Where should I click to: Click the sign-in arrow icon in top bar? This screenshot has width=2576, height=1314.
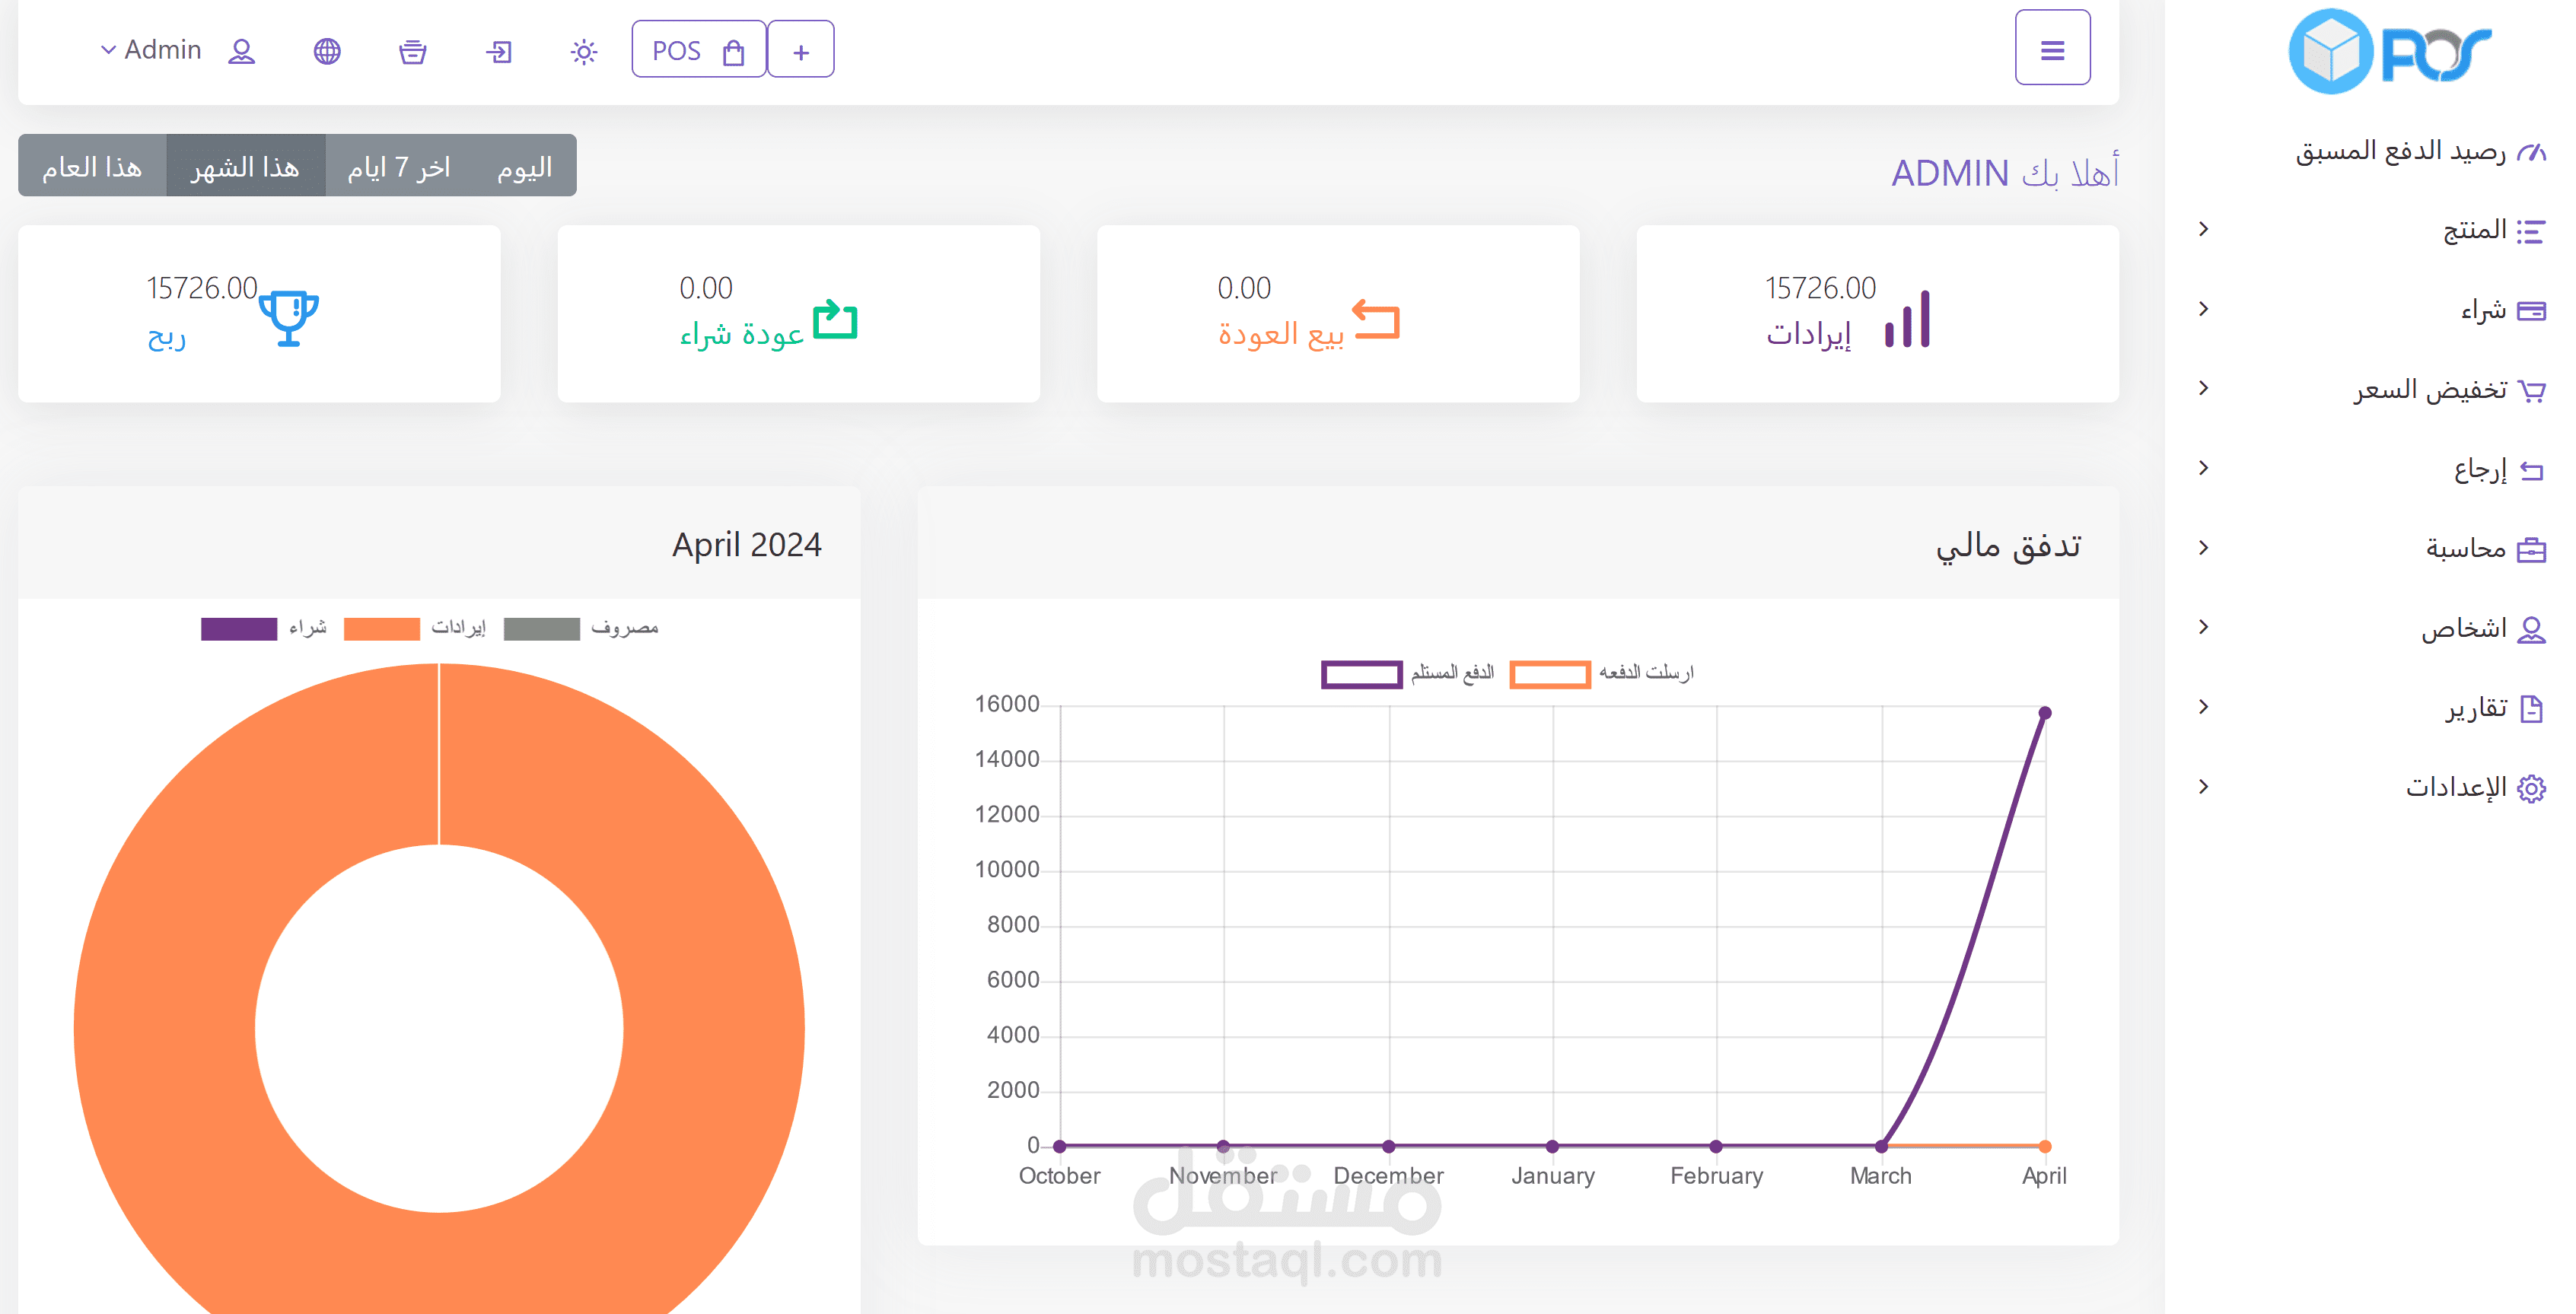(499, 51)
